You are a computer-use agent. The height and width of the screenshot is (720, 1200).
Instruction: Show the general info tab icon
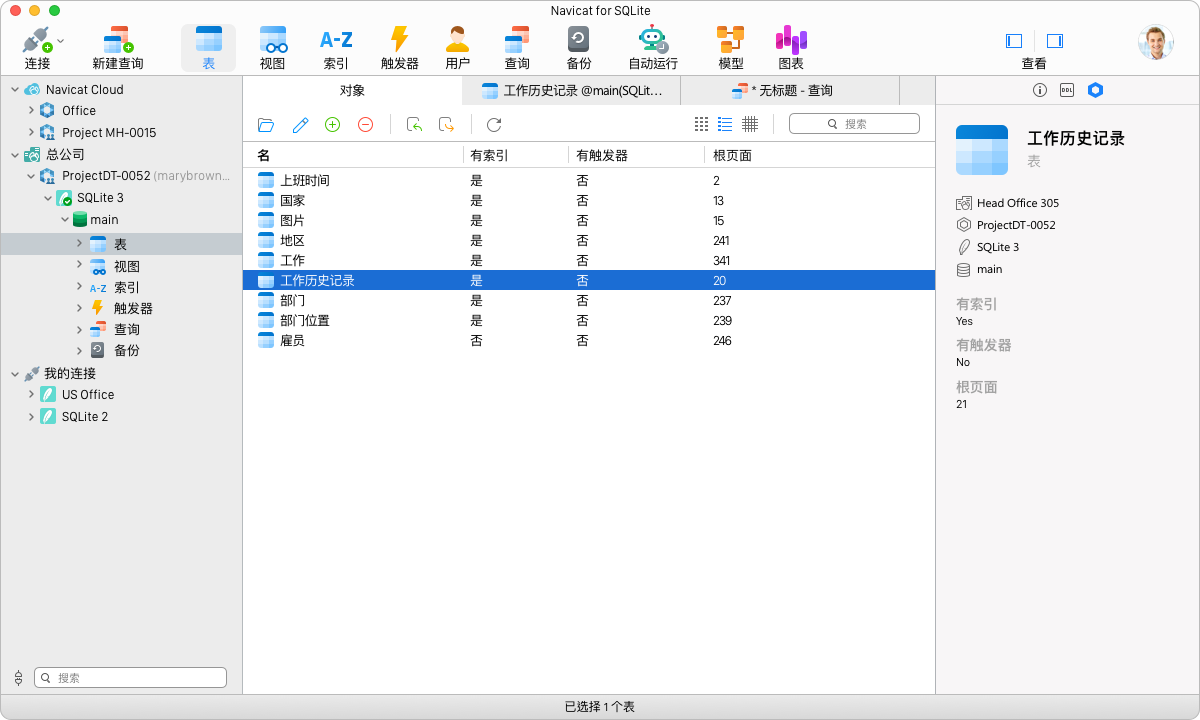(x=1039, y=90)
